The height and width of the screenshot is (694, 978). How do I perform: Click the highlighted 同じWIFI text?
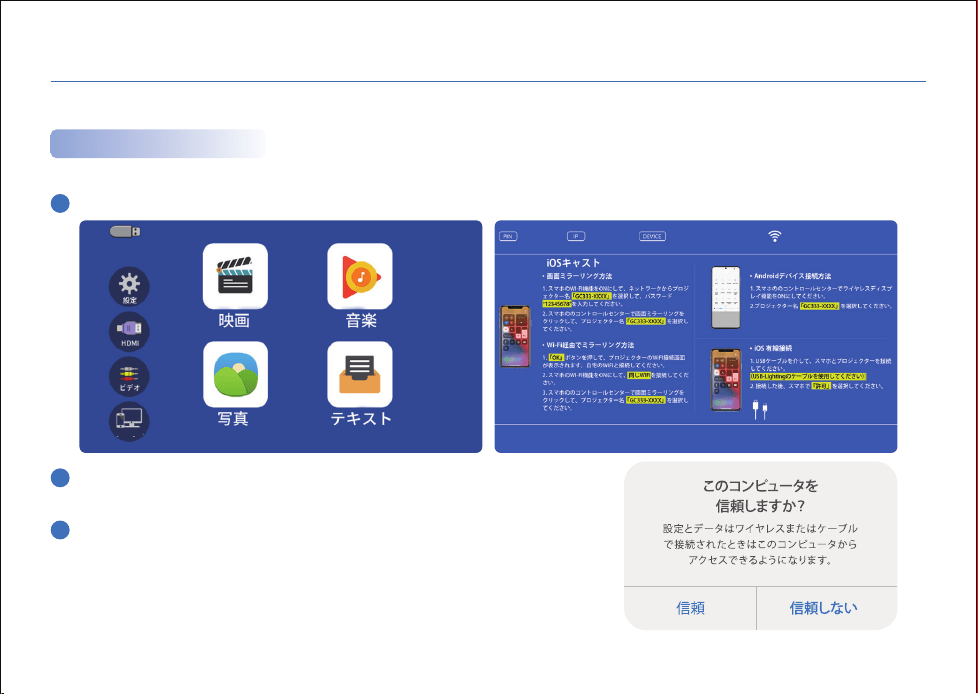point(639,375)
